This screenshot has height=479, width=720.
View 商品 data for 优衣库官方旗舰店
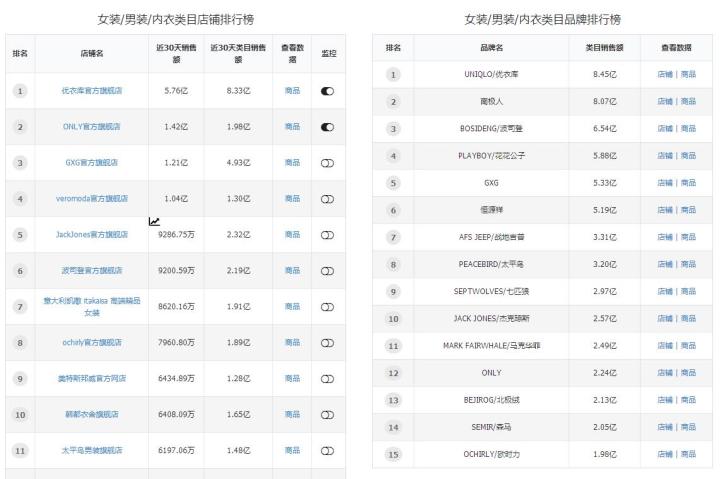292,90
